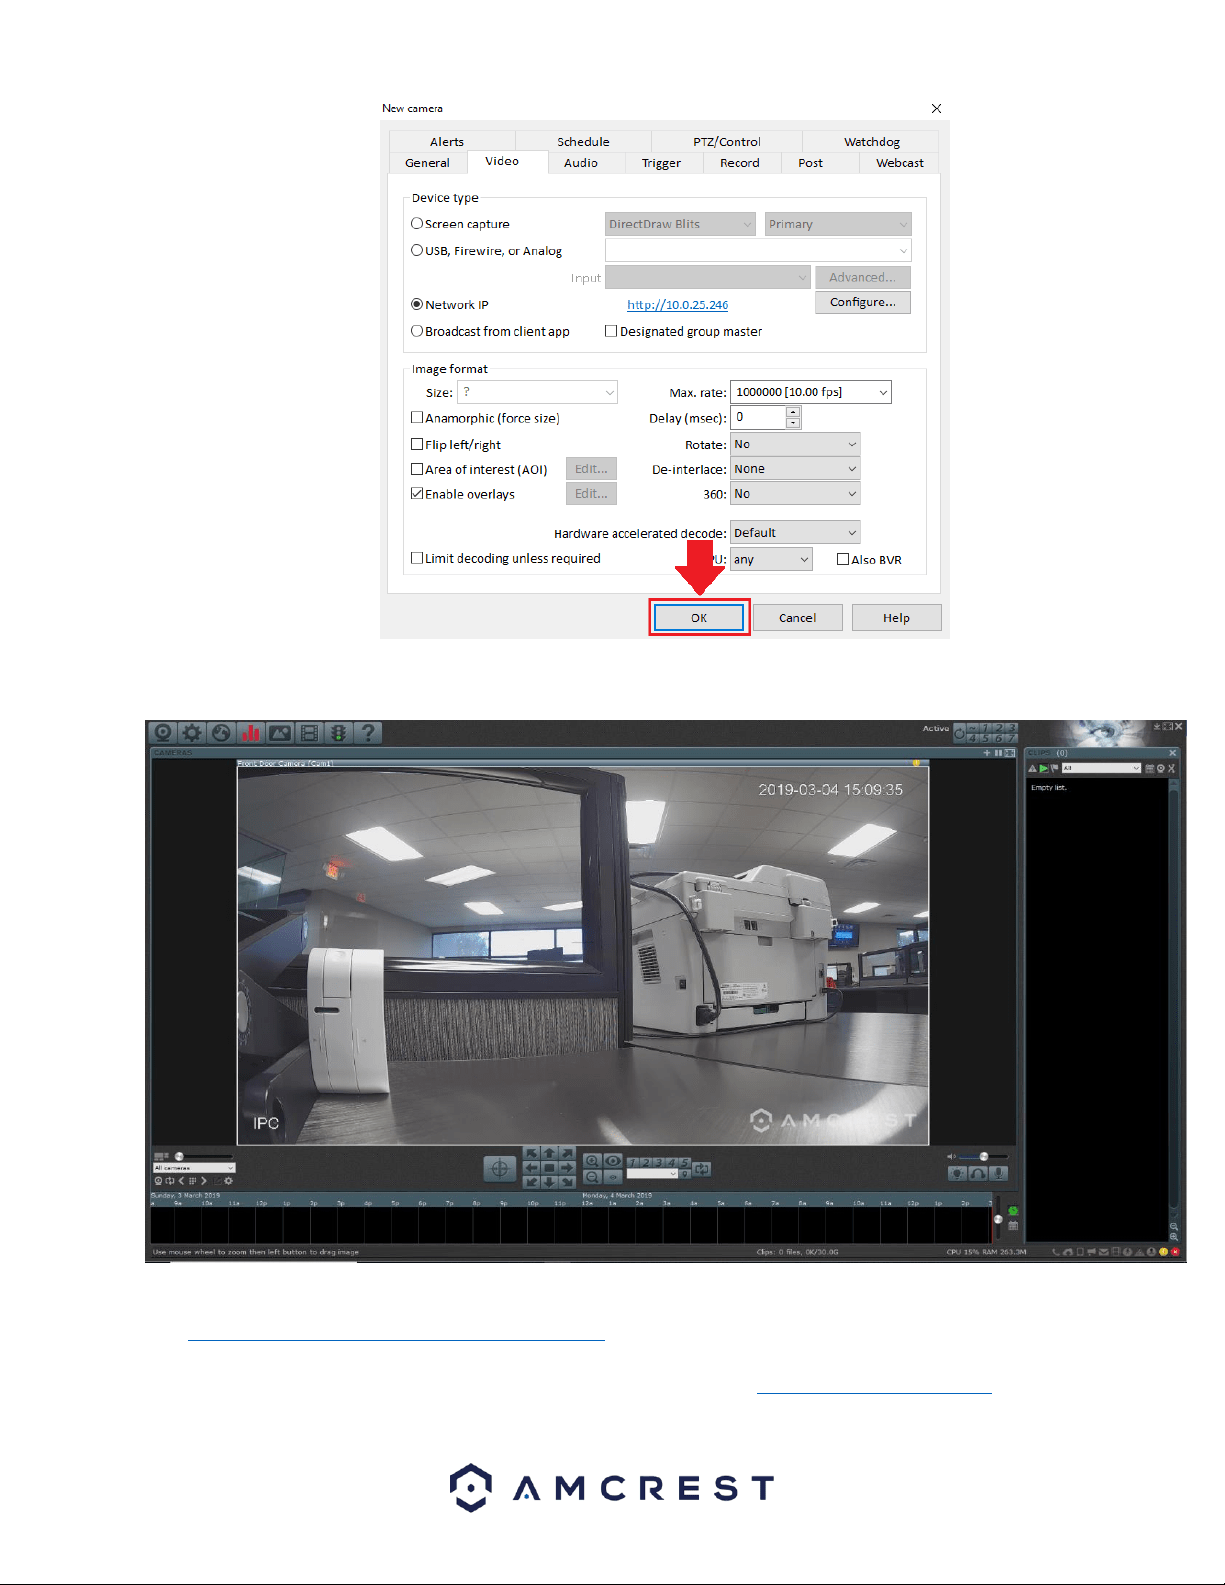This screenshot has height=1585, width=1225.
Task: Open the http://10.0.25.246 link
Action: pos(678,305)
